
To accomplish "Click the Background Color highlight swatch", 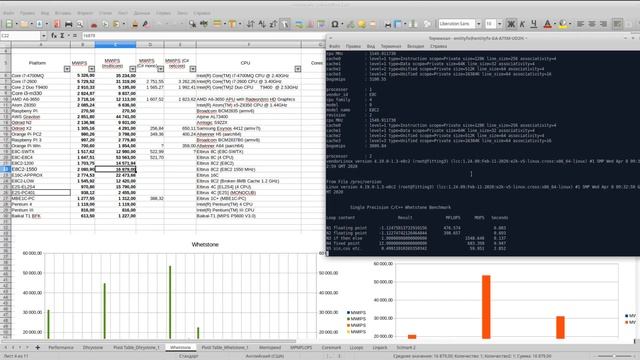I will point(563,24).
